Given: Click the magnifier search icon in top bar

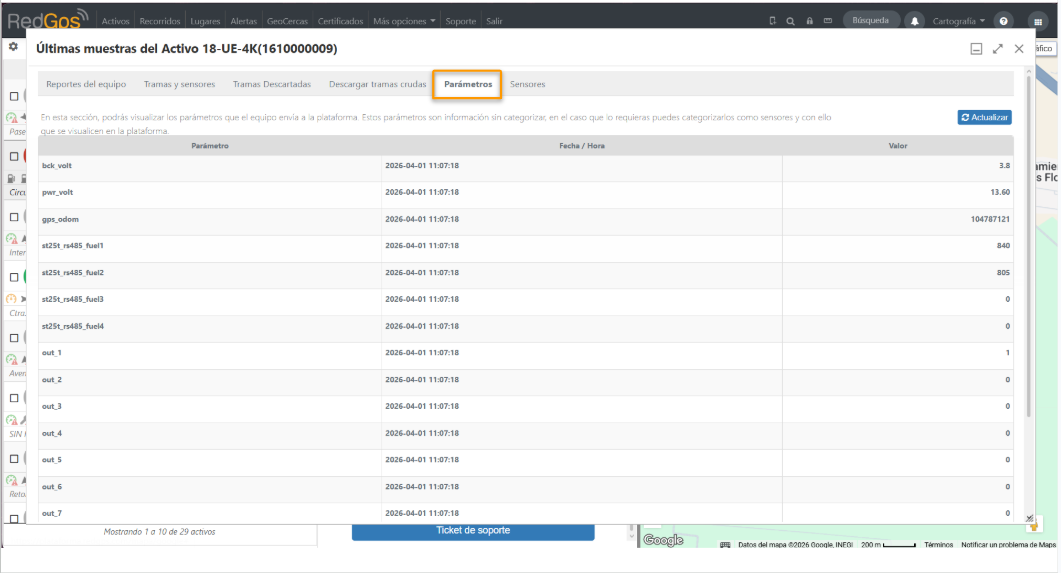Looking at the screenshot, I should point(790,21).
